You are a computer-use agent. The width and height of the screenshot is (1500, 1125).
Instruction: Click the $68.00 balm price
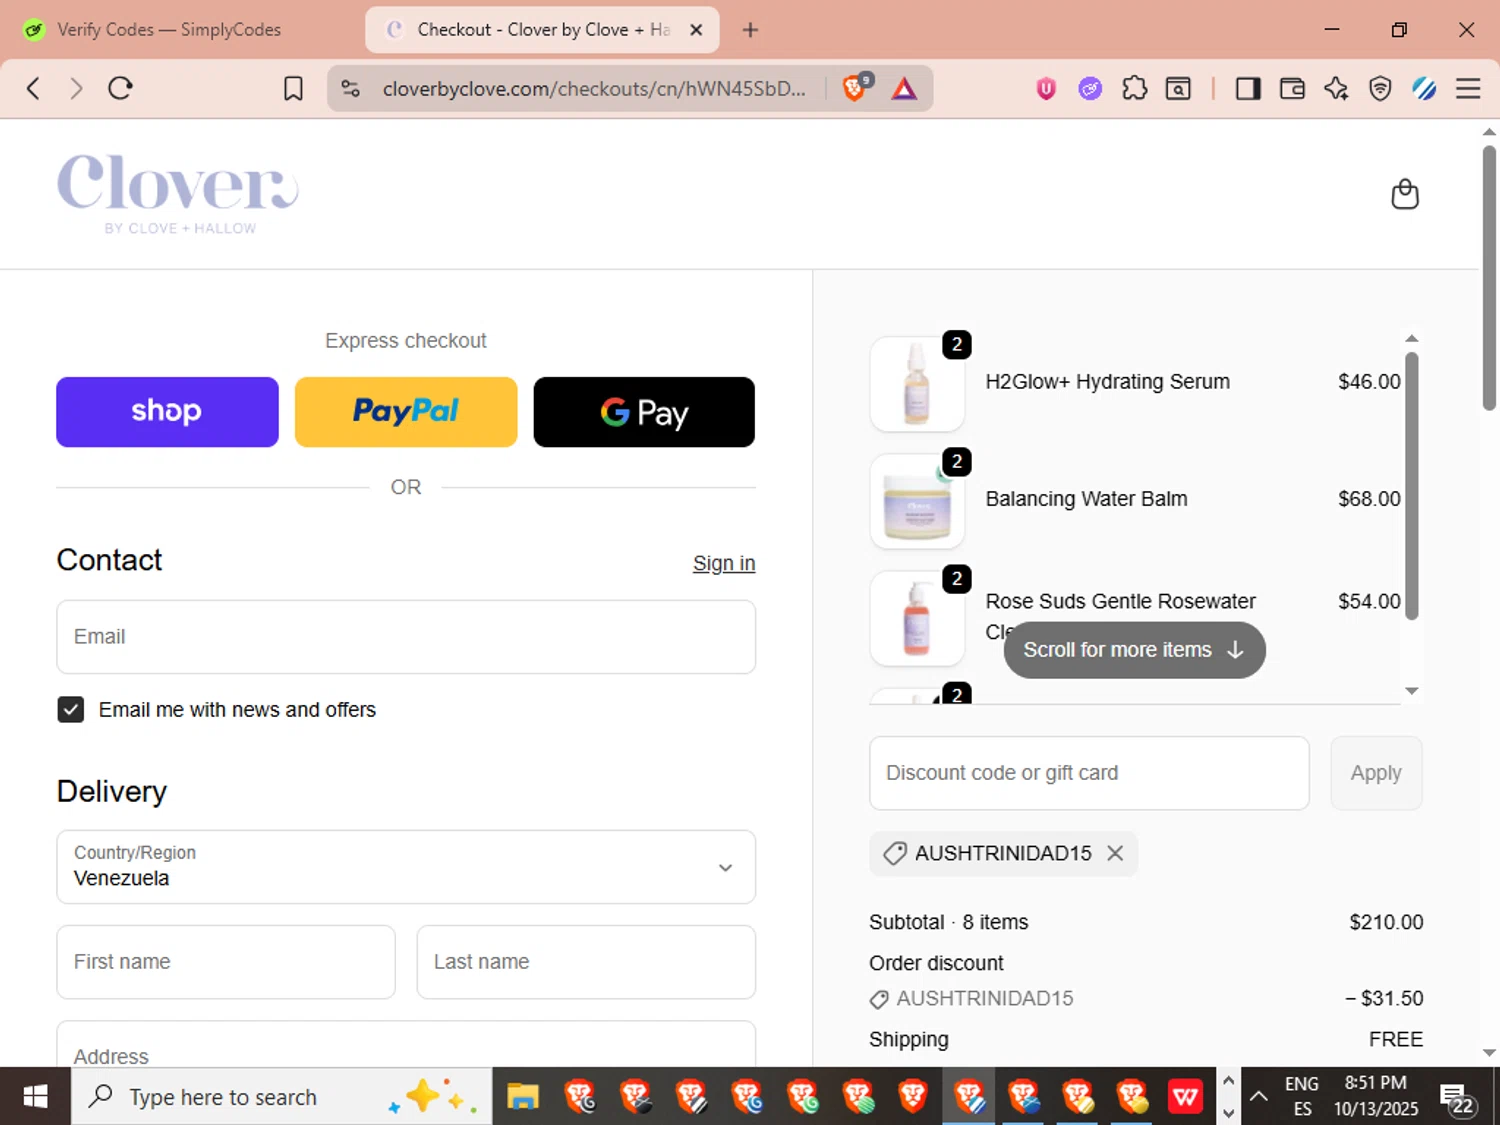(1369, 499)
